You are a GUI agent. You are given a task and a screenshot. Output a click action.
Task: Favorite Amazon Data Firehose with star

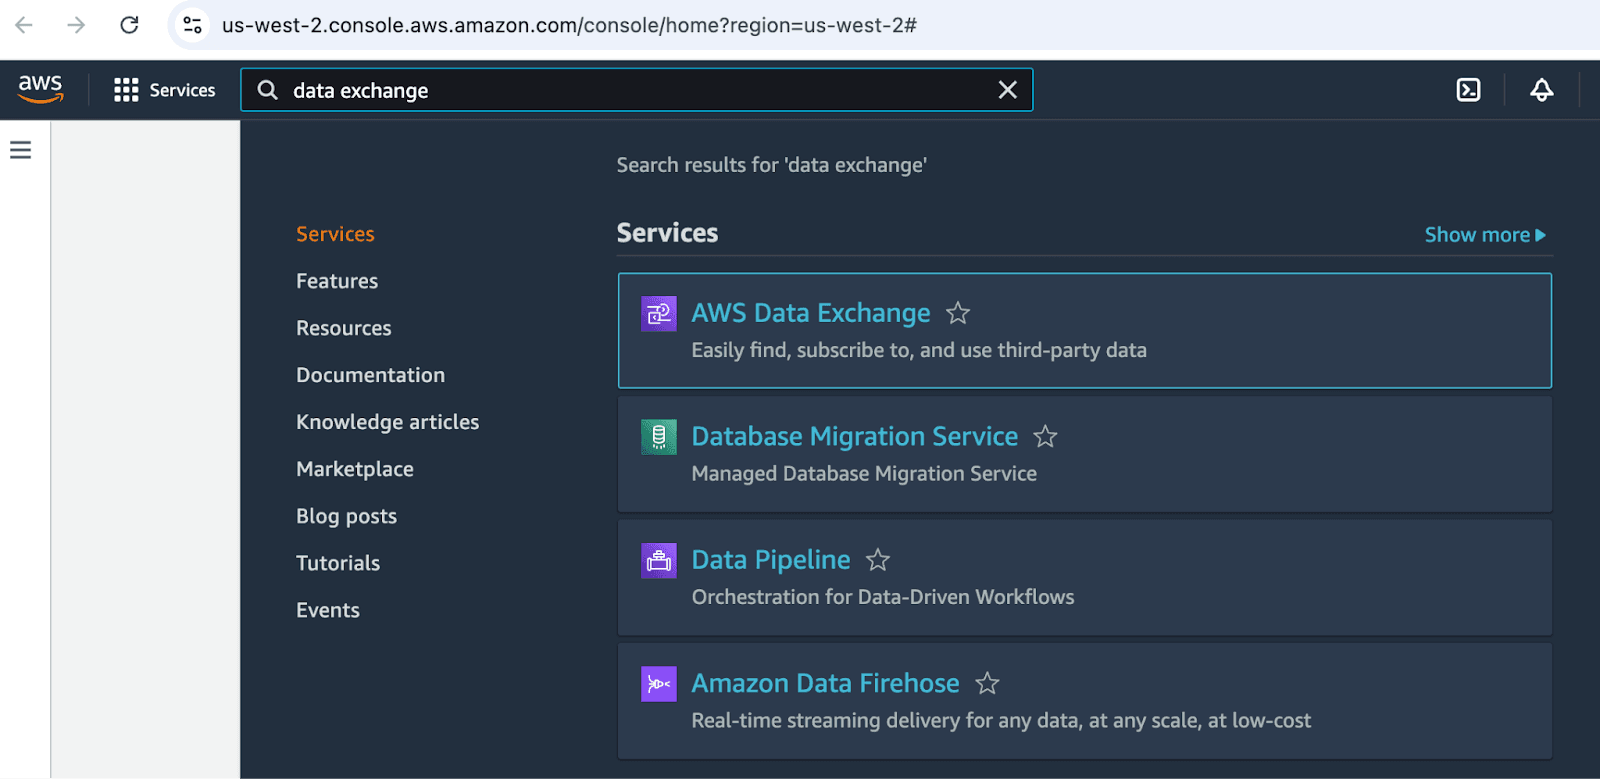click(987, 684)
